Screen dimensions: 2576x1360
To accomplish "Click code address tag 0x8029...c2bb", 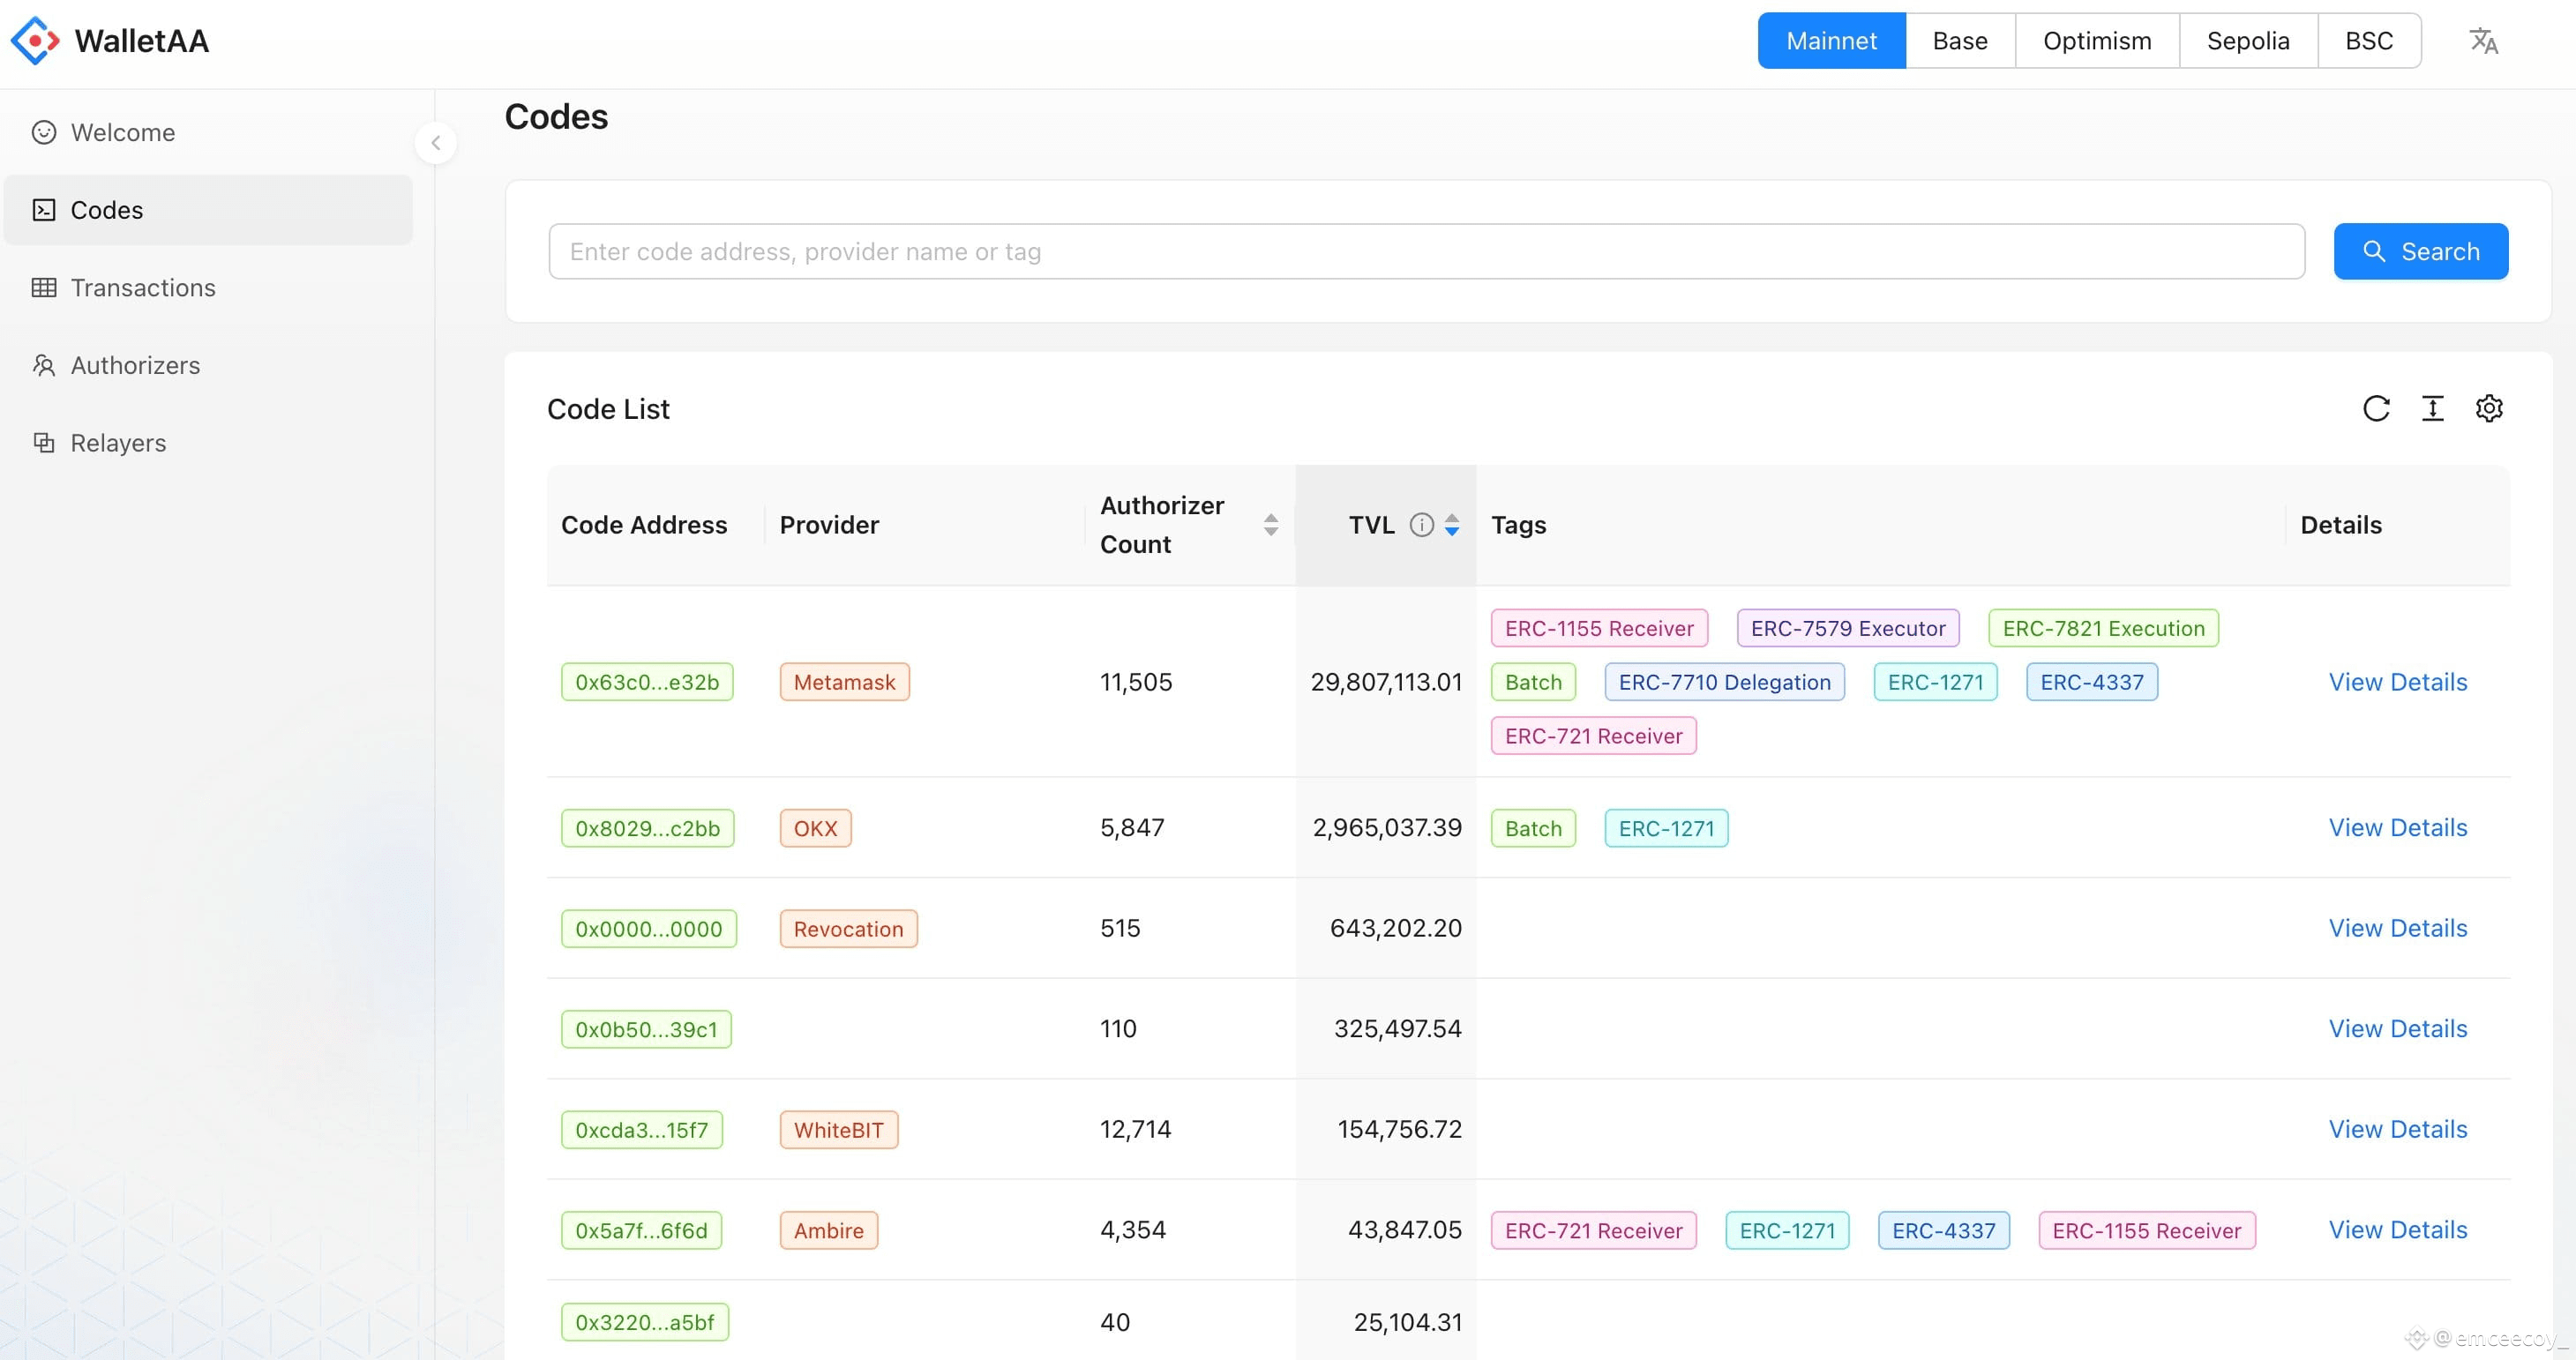I will click(x=647, y=828).
